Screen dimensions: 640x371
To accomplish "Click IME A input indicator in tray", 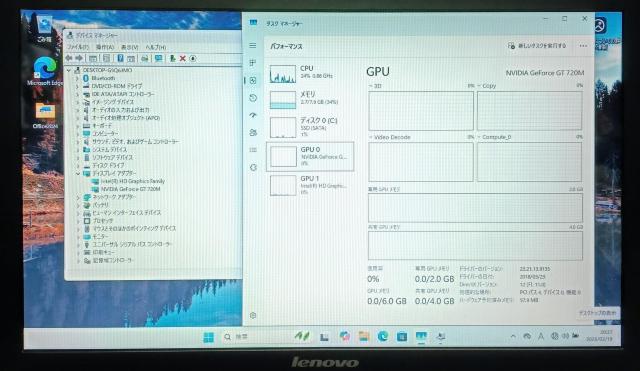I will click(541, 336).
